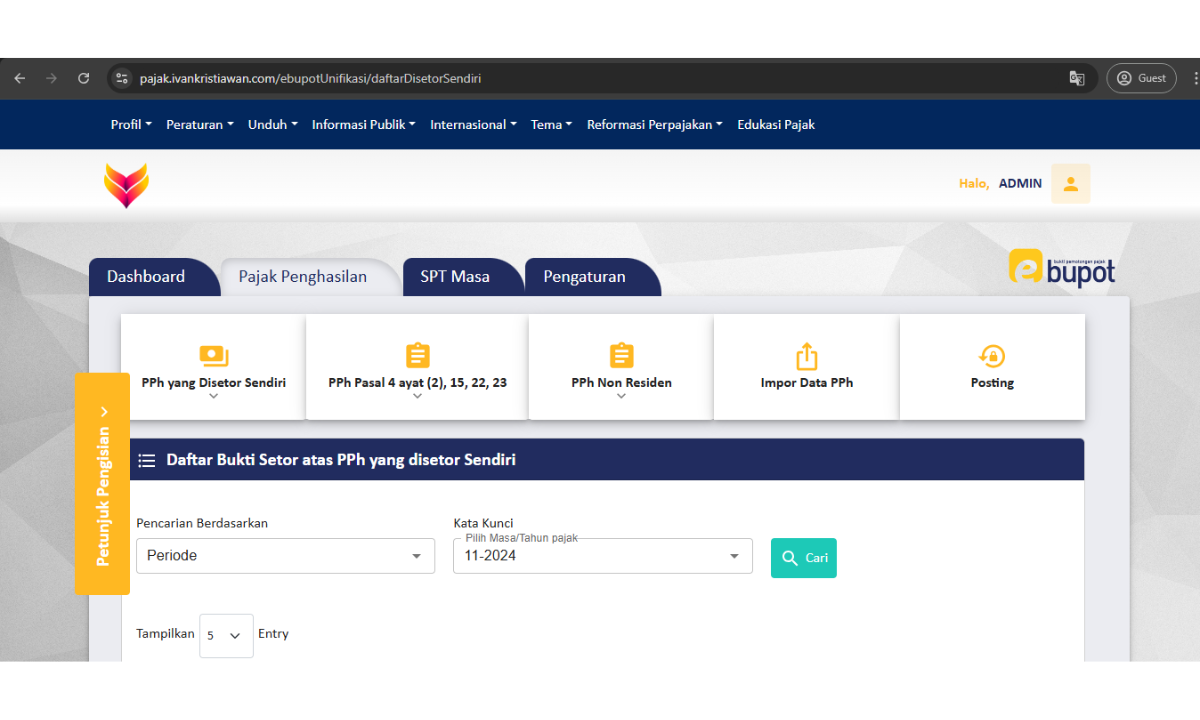Click the PPh yang Disetor Sendiri money icon

214,356
